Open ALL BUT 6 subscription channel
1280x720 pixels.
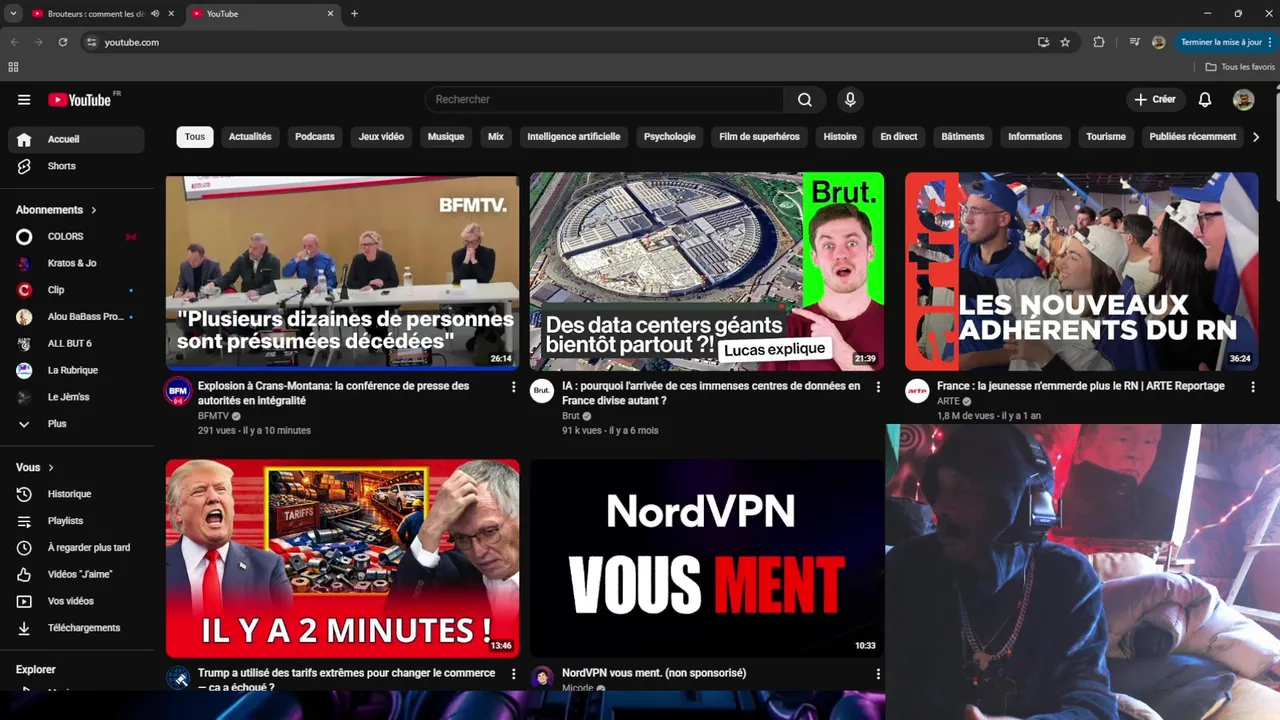76,344
